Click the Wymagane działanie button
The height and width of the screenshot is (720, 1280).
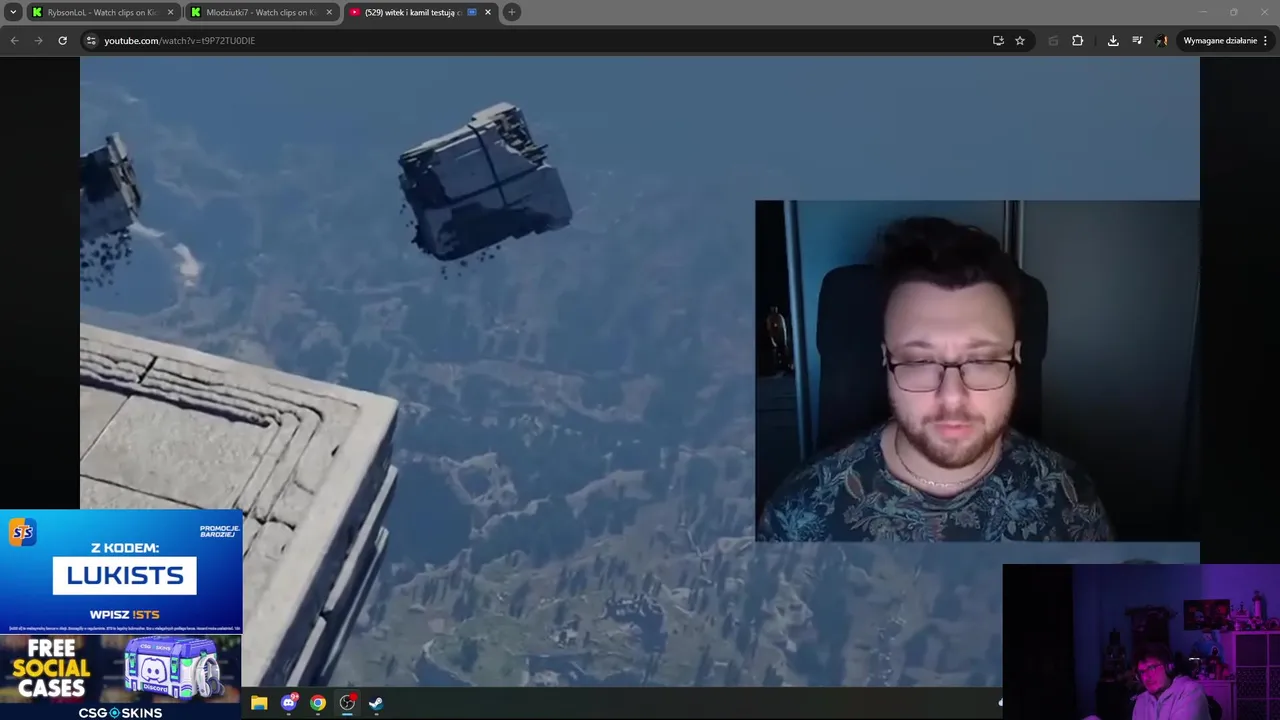click(1219, 40)
